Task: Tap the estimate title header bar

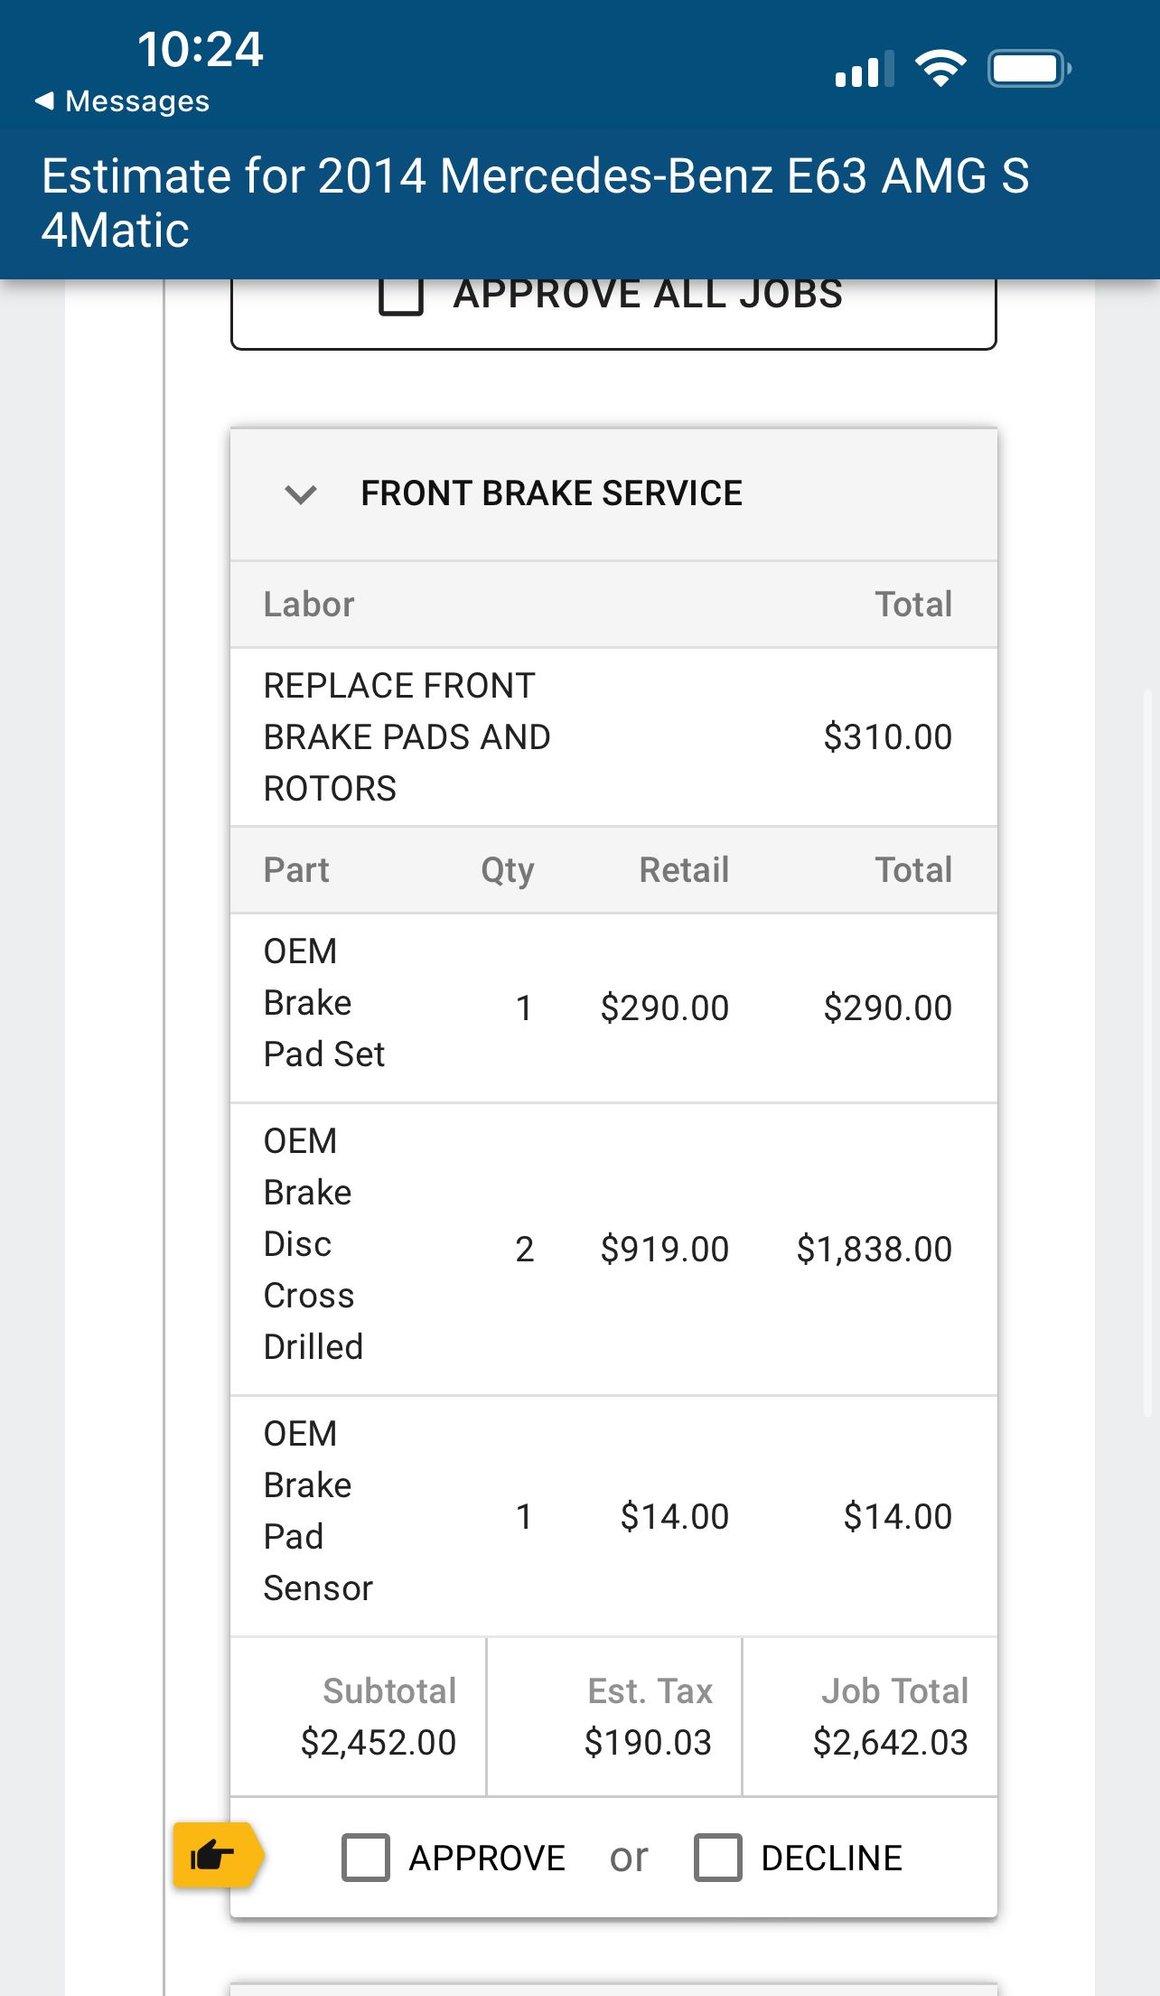Action: [580, 203]
